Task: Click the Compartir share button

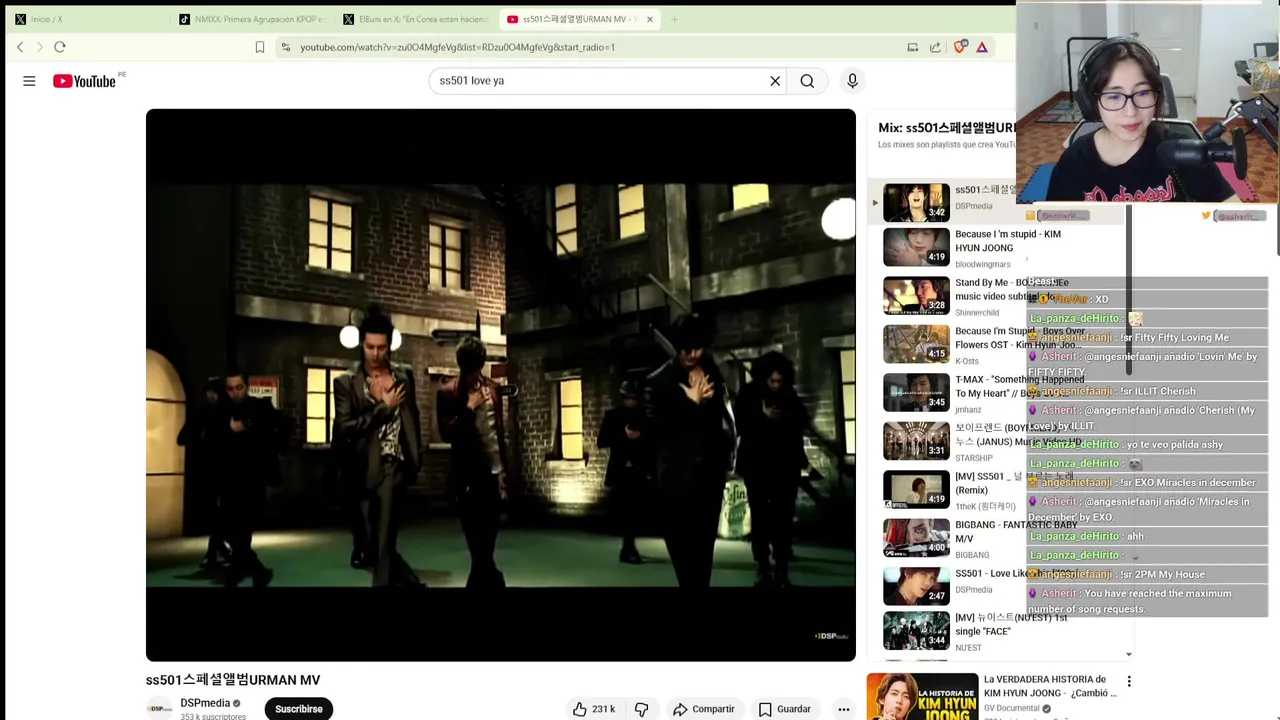Action: [704, 709]
